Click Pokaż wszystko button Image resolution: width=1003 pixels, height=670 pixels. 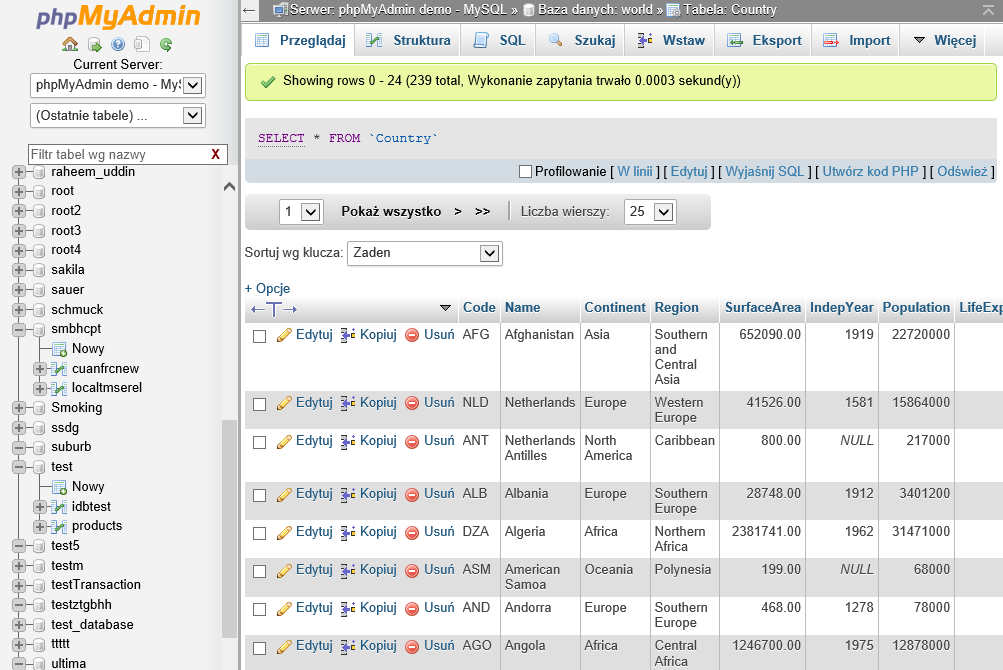[x=391, y=212]
